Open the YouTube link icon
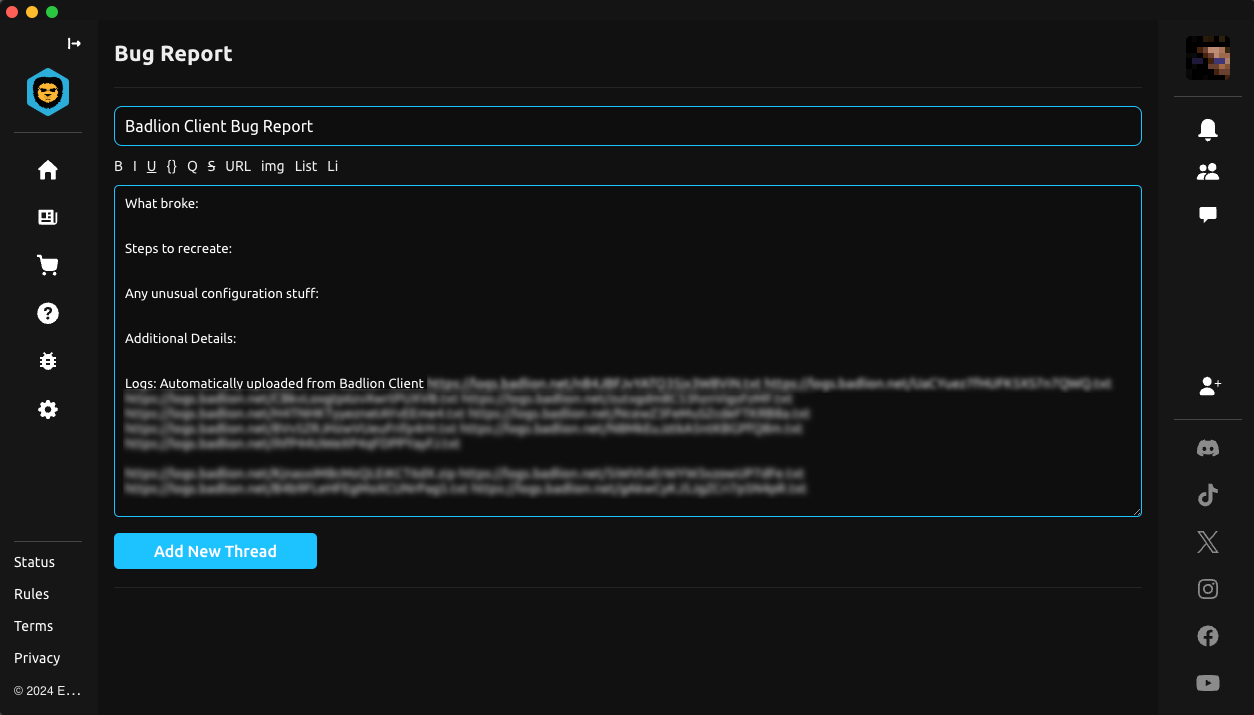The height and width of the screenshot is (715, 1254). [1208, 683]
